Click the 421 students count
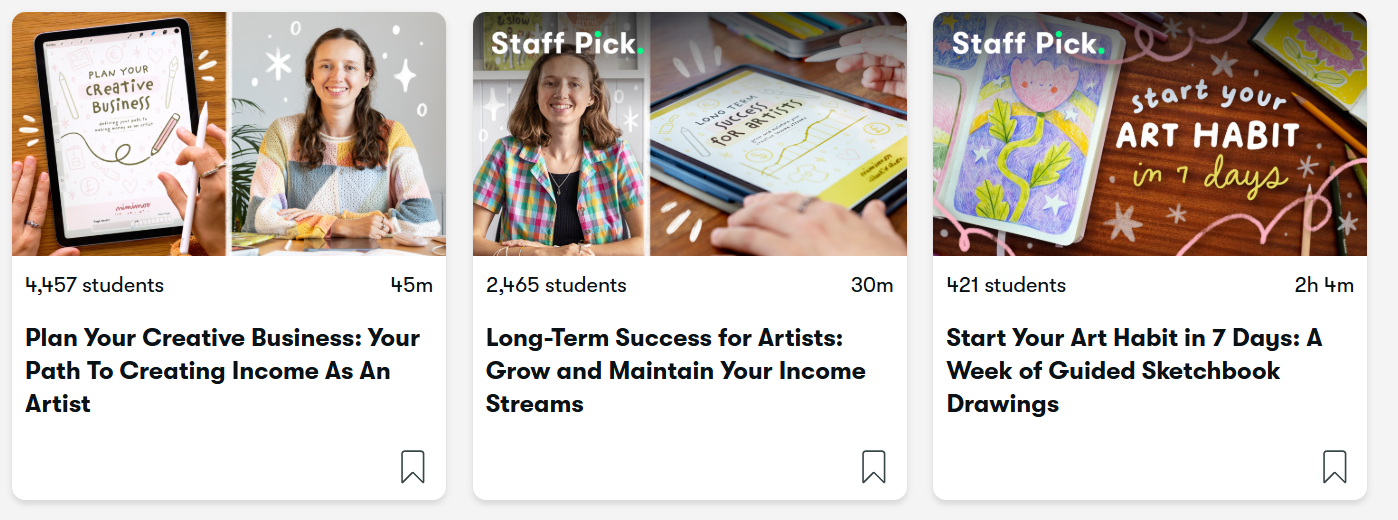 point(1006,285)
